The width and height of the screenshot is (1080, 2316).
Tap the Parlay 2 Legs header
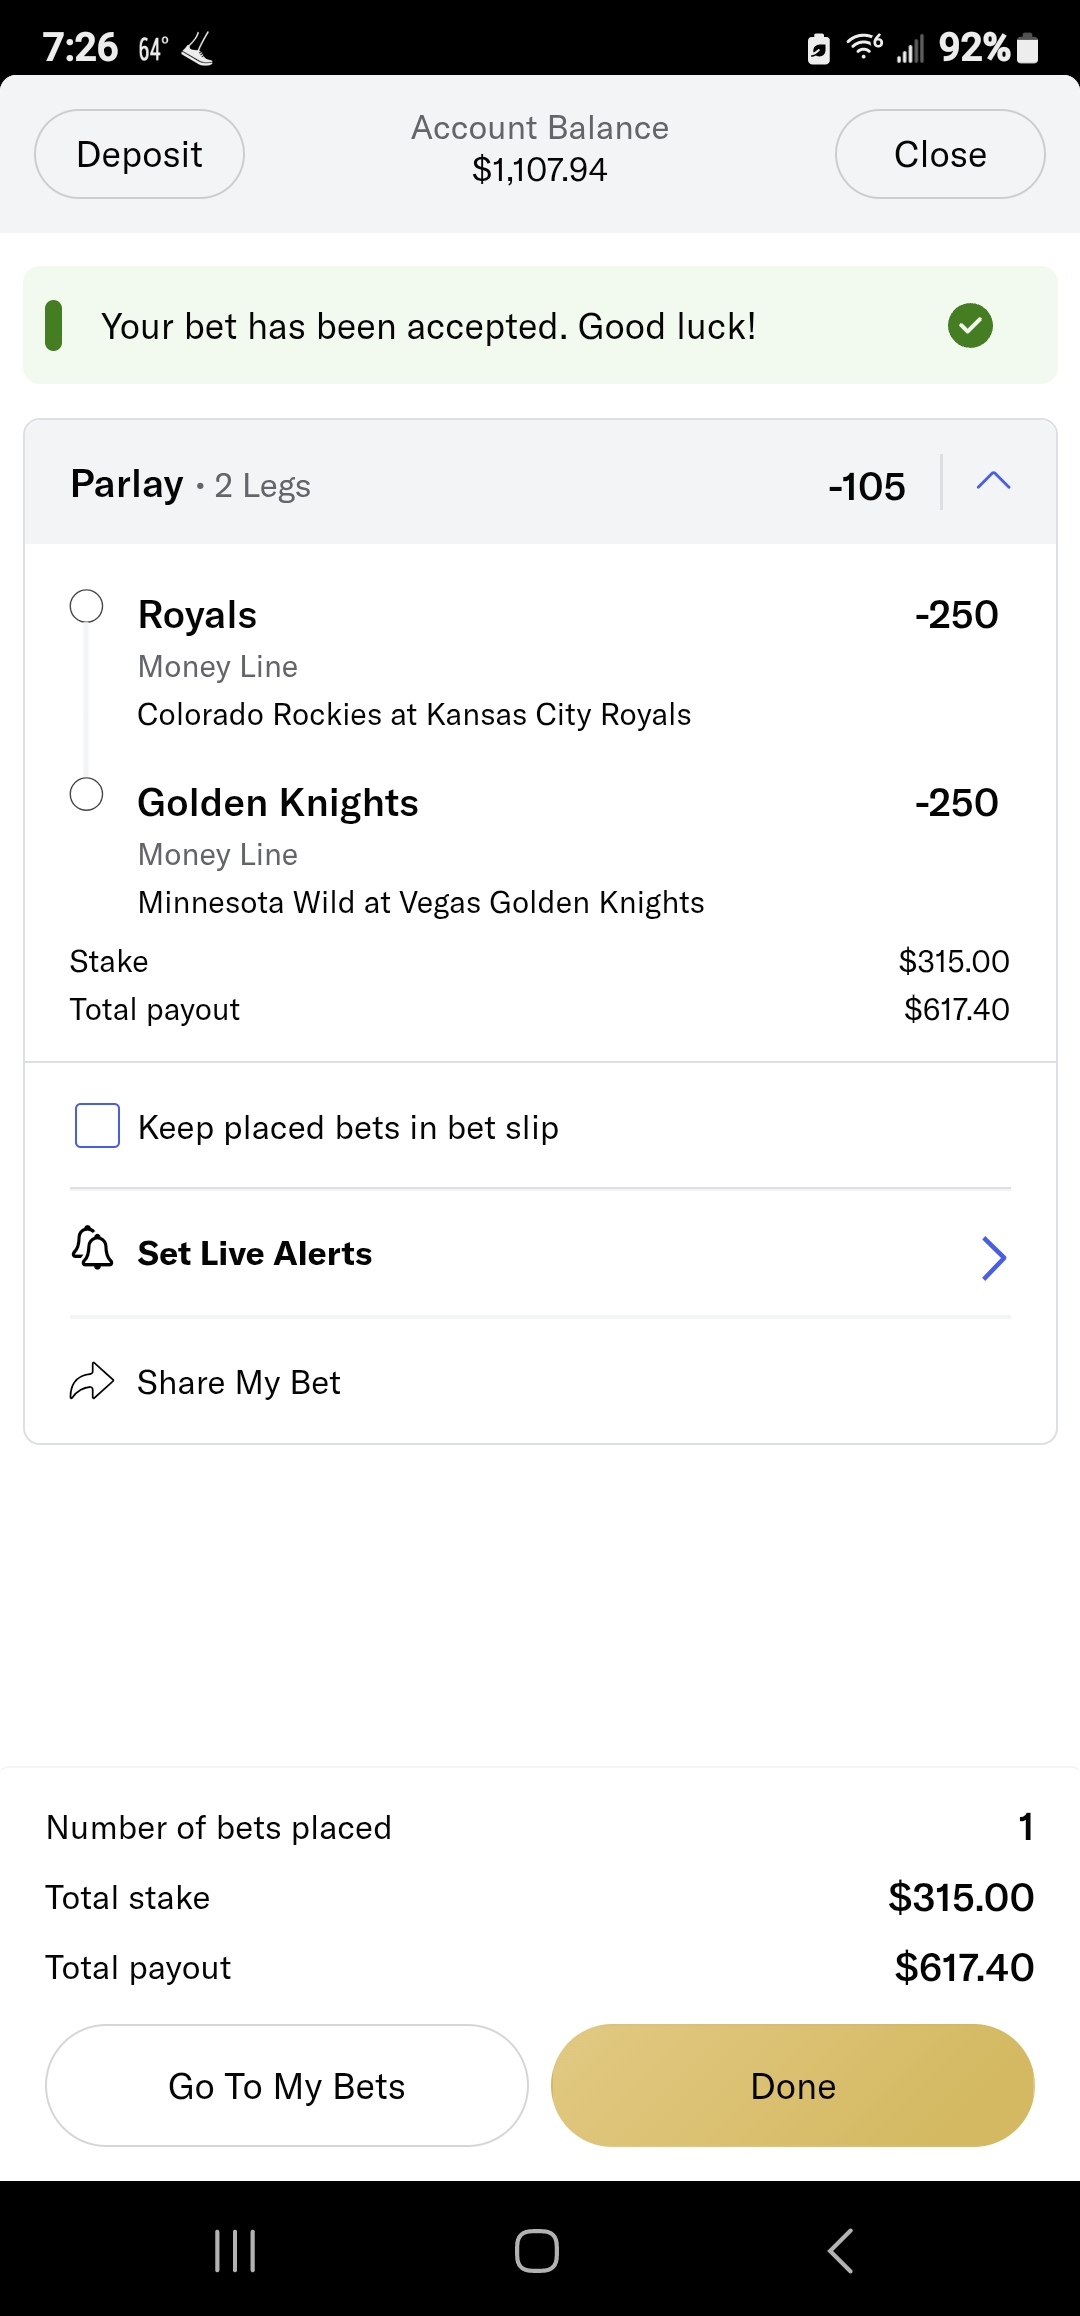[x=190, y=485]
